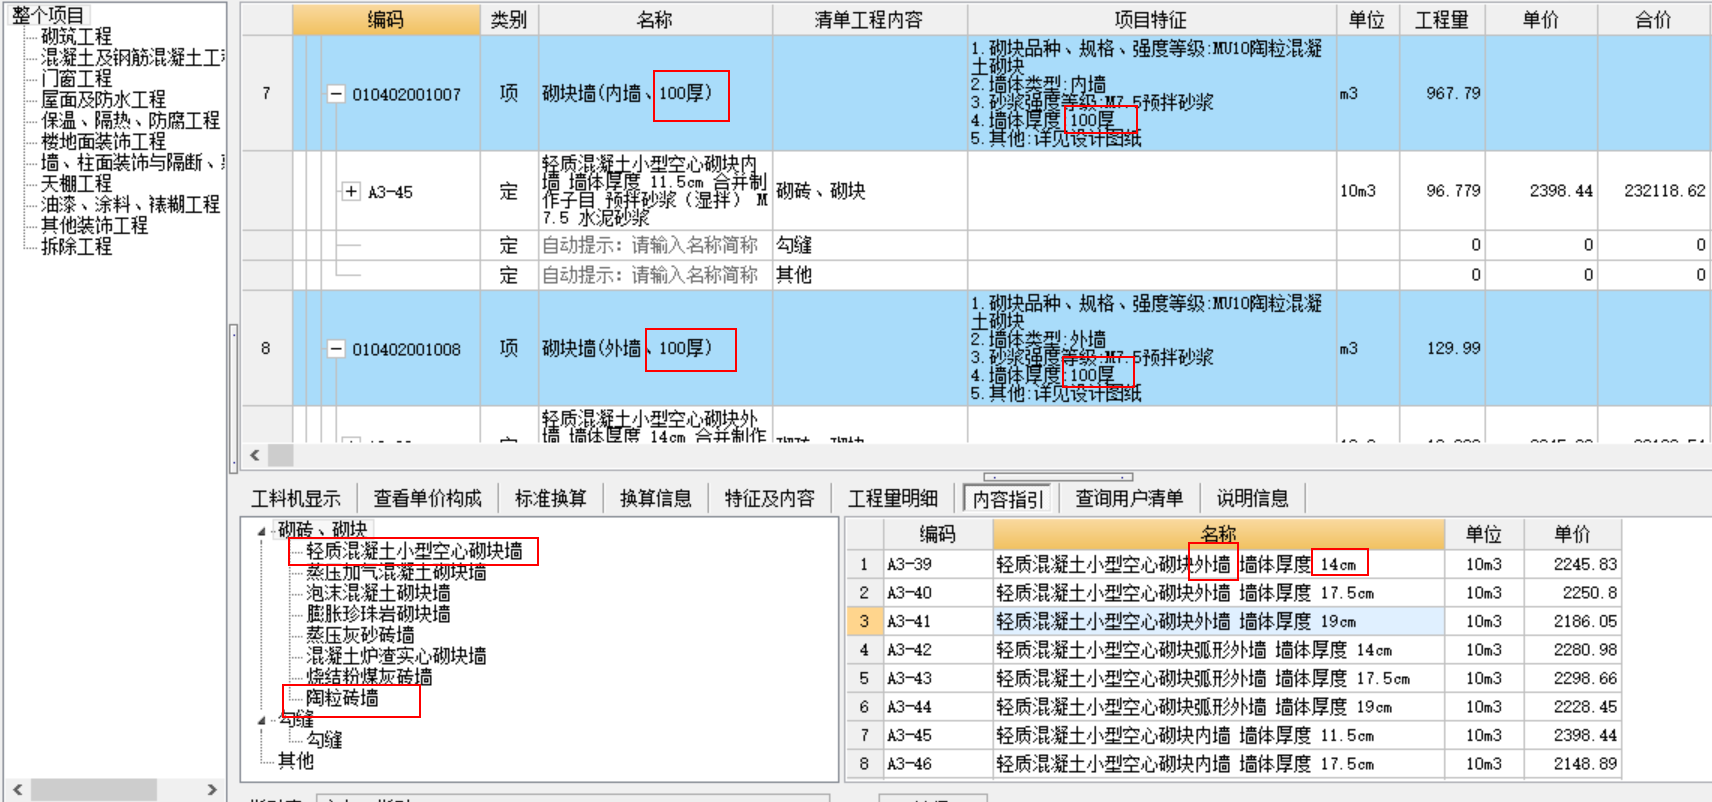Switch to 标准换算 tab
This screenshot has height=802, width=1712.
[551, 498]
